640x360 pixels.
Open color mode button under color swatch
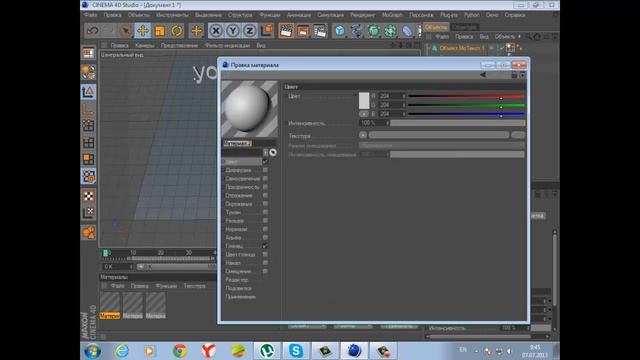pos(364,114)
